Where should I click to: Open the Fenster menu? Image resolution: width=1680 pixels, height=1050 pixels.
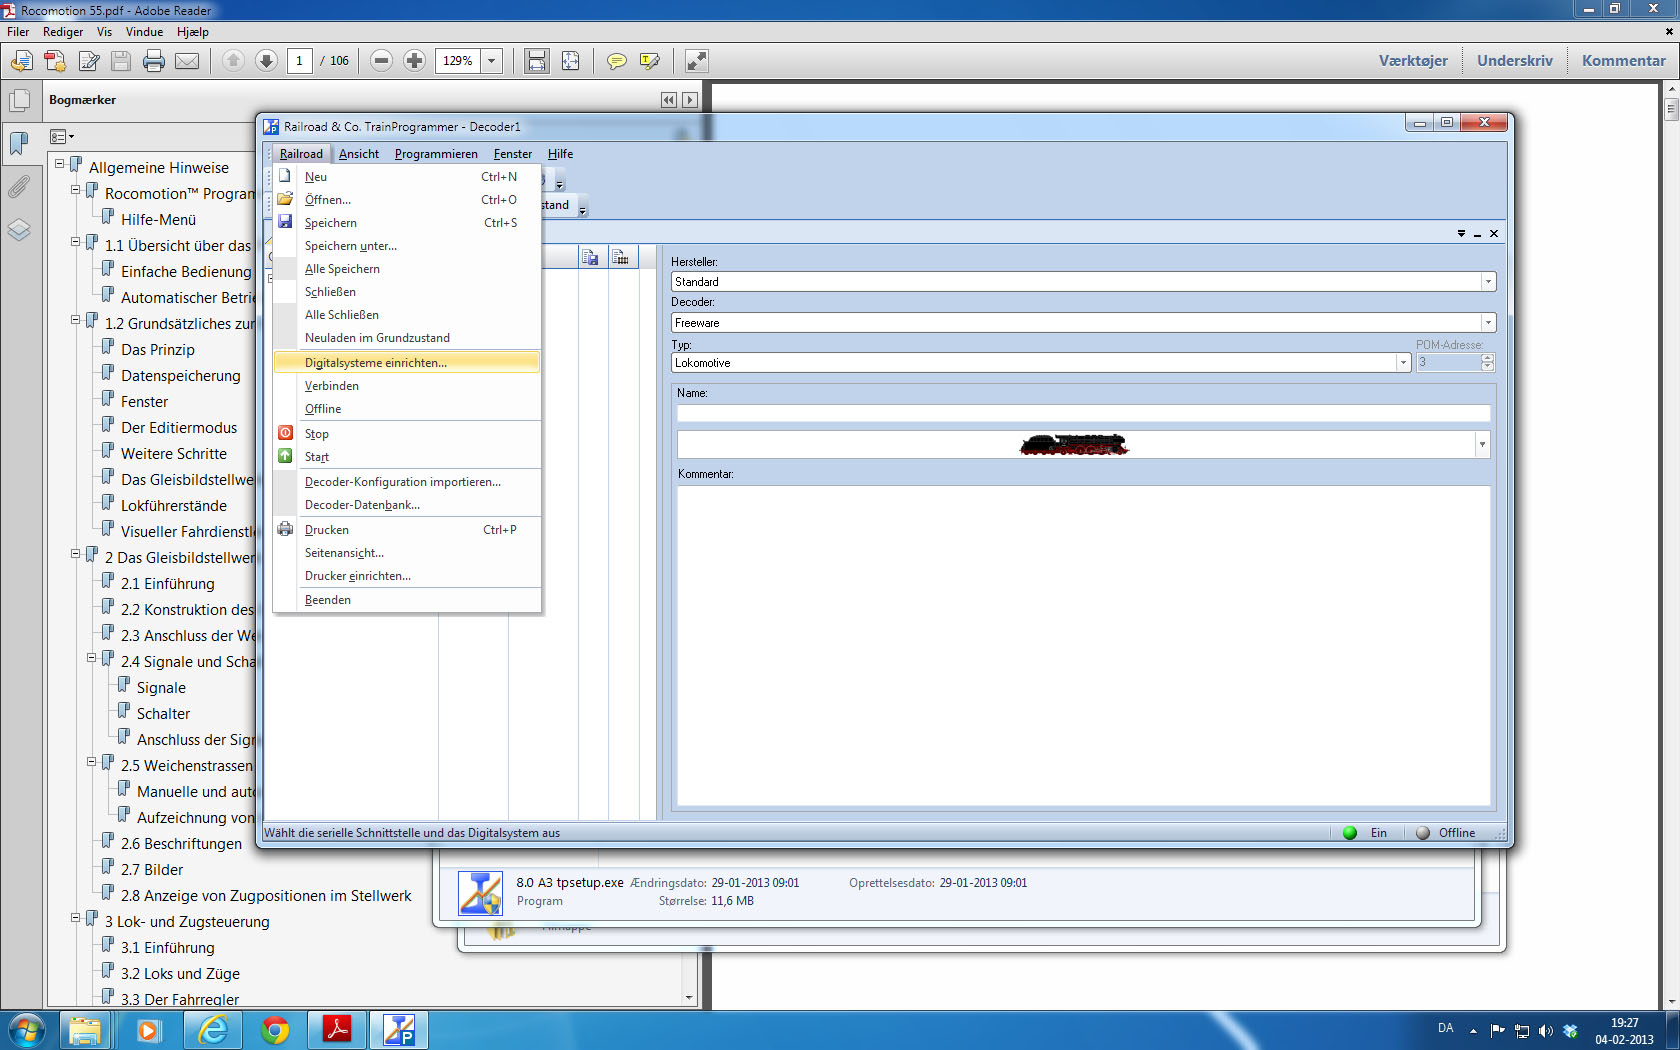point(512,154)
